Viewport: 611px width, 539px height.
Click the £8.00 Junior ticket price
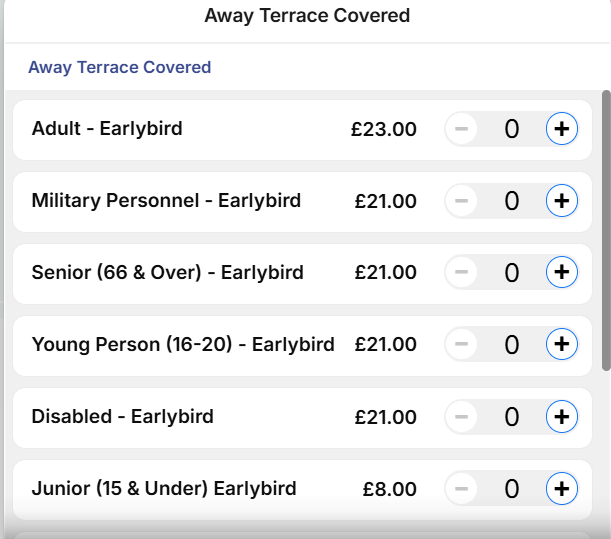coord(389,489)
